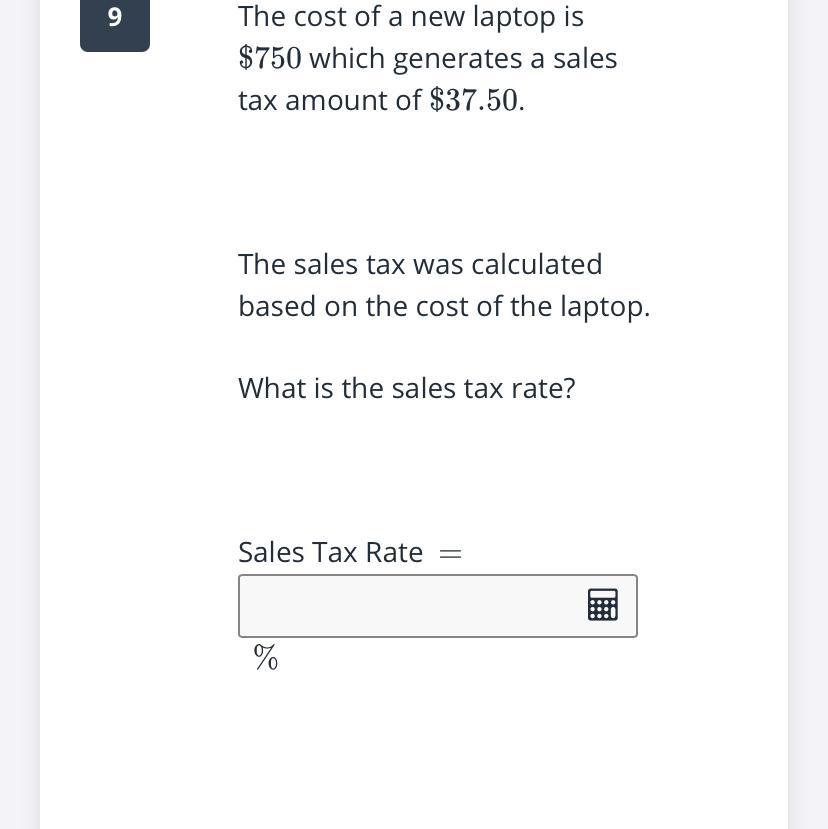
Task: Click the word "Rate" in the answer label
Action: click(x=394, y=552)
